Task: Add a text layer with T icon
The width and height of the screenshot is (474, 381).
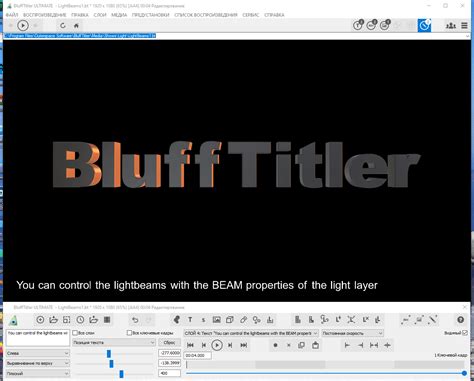Action: pos(190,320)
